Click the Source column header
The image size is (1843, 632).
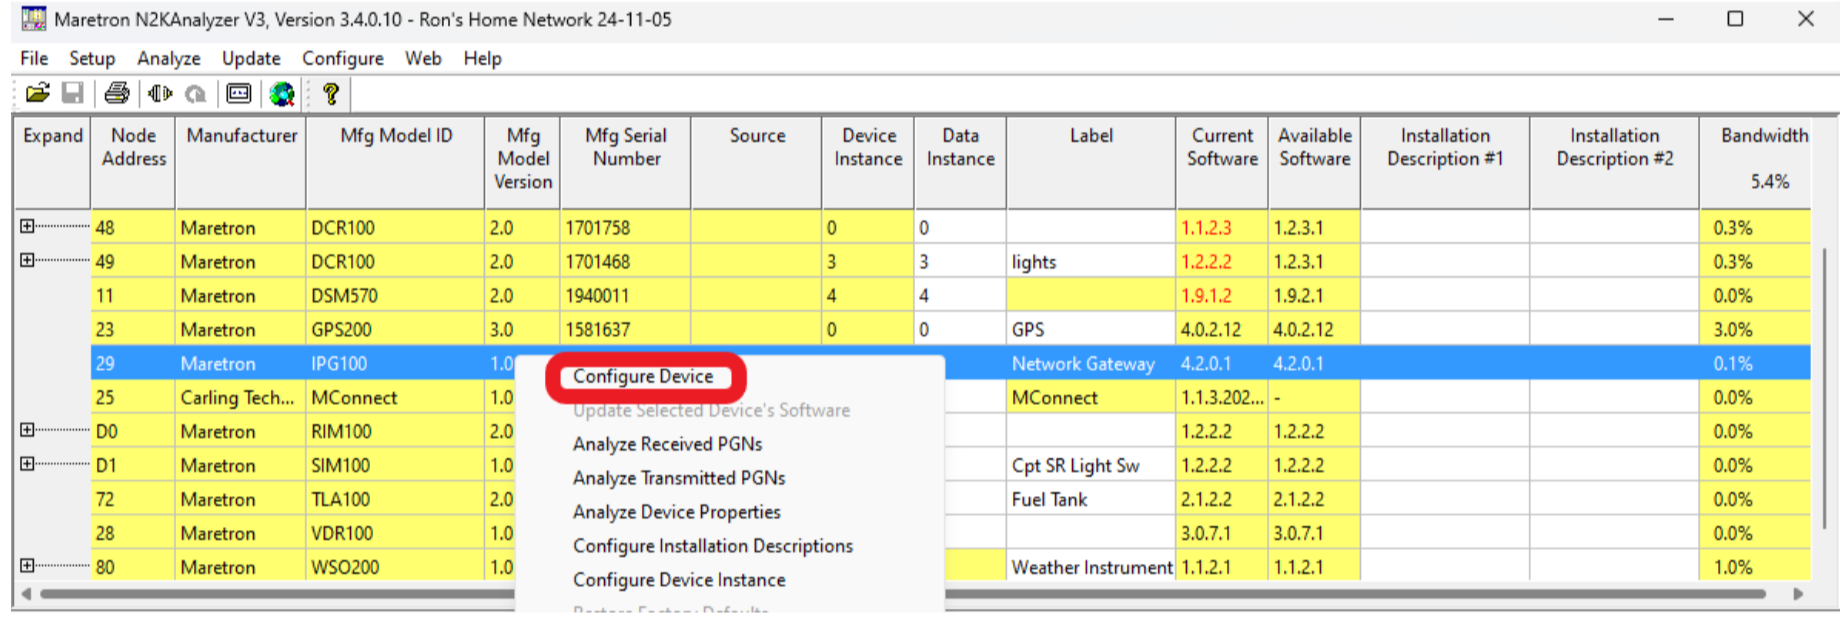[757, 163]
